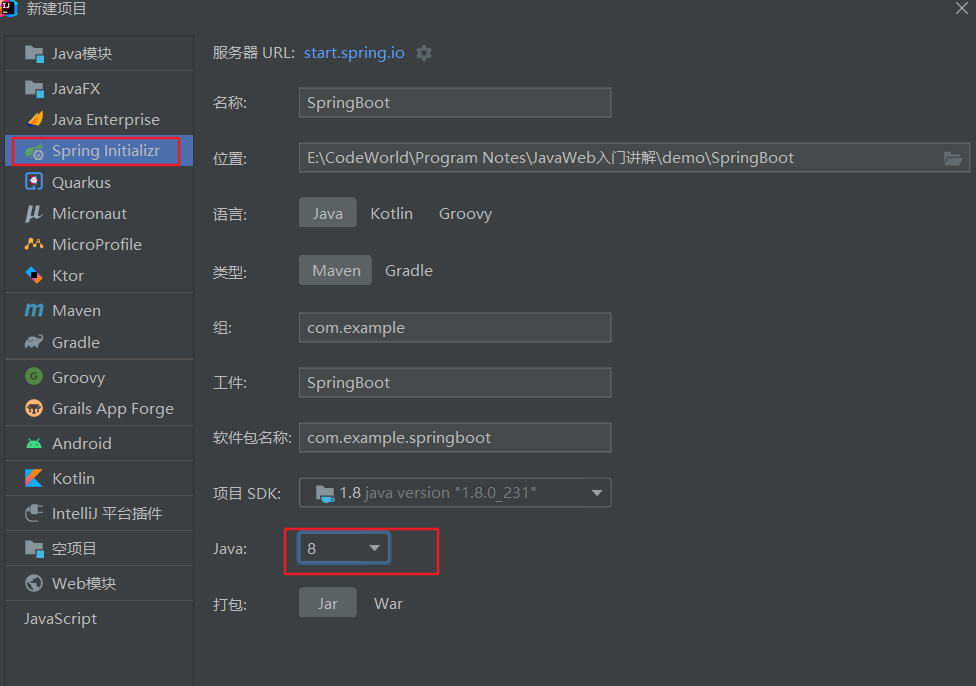Click the IntelliJ 平台插件 plug icon
Viewport: 976px width, 686px height.
tap(34, 513)
